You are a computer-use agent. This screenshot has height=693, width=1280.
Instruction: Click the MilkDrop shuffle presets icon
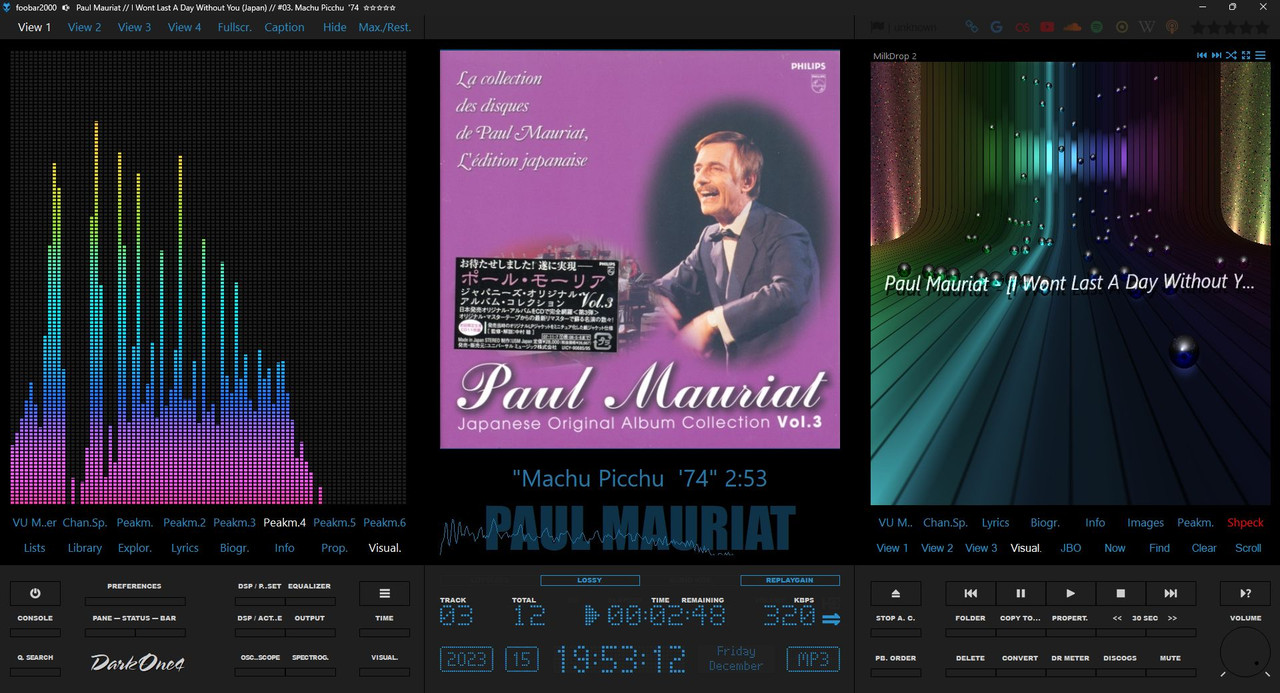pyautogui.click(x=1231, y=55)
